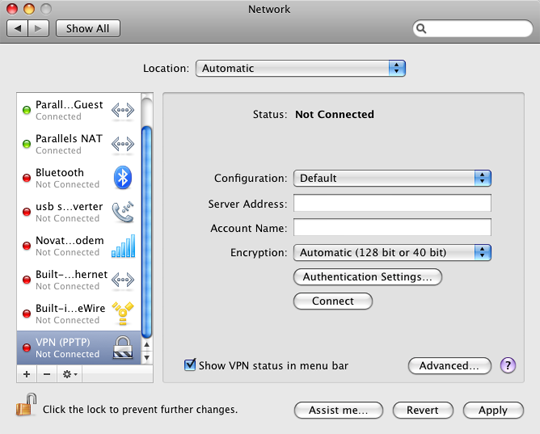Add a new network service with plus
Image resolution: width=540 pixels, height=434 pixels.
coord(27,374)
